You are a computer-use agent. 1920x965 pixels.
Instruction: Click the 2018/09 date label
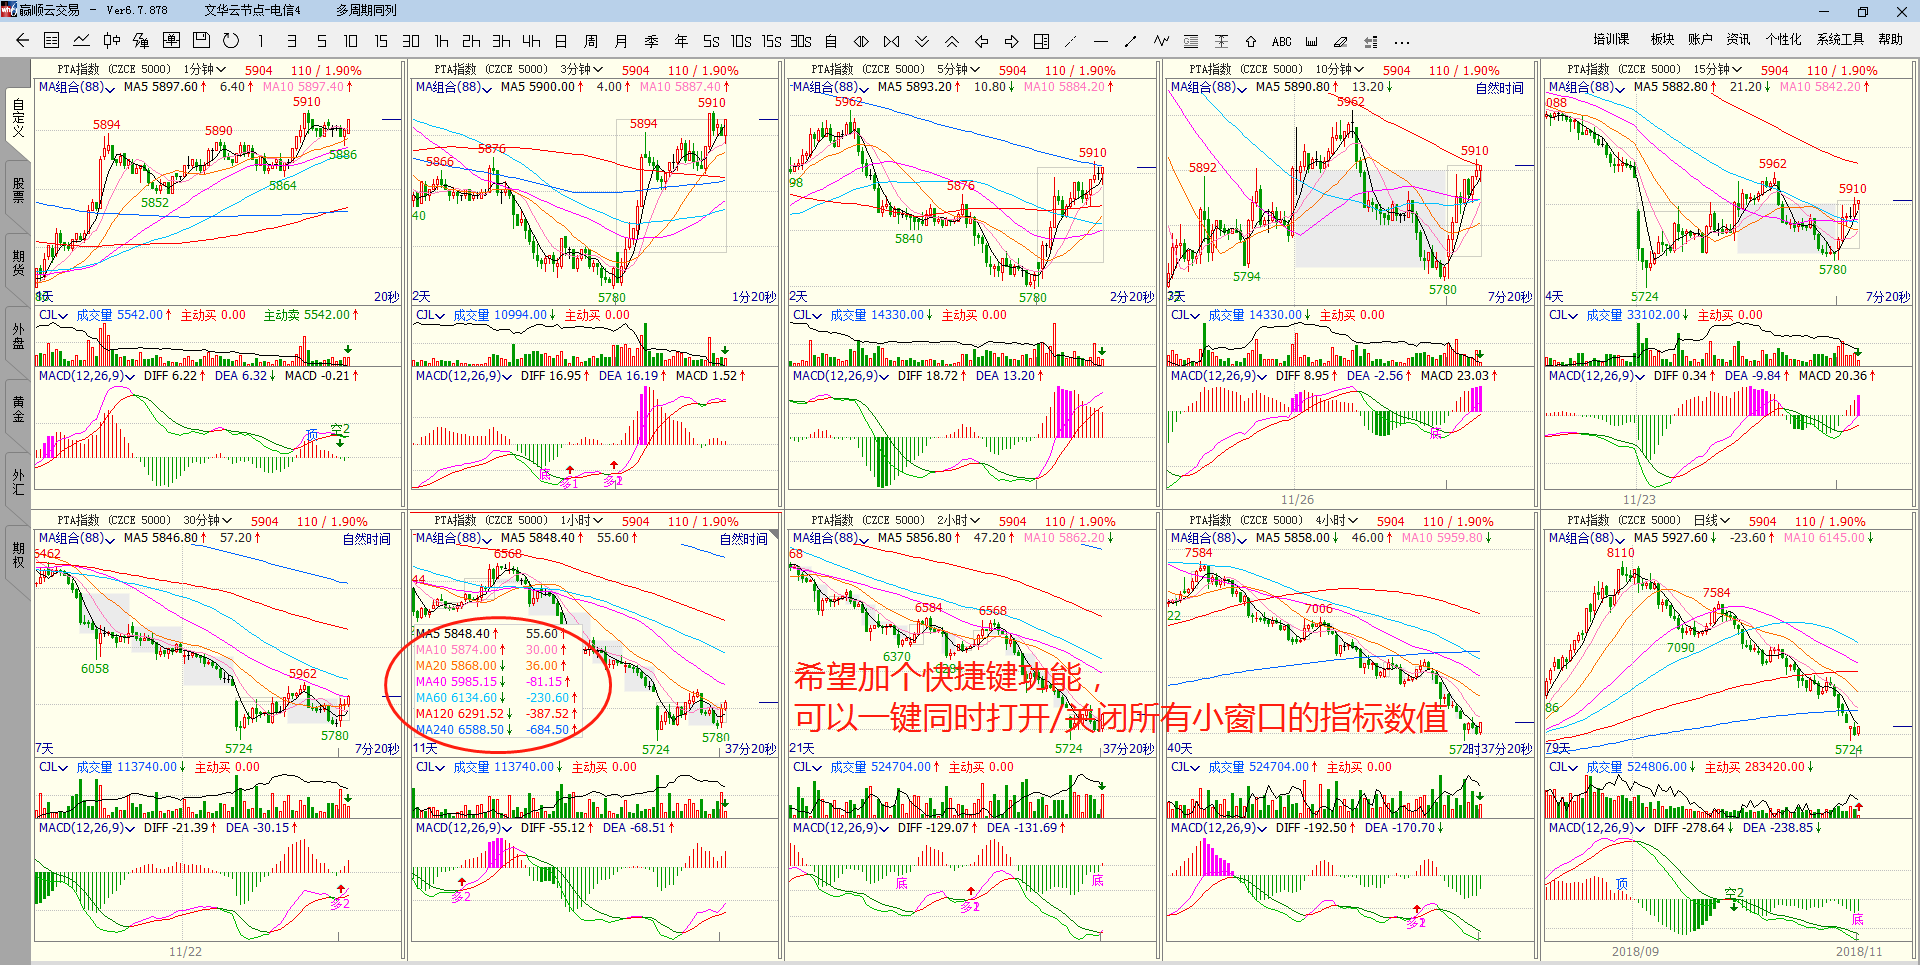[1635, 952]
